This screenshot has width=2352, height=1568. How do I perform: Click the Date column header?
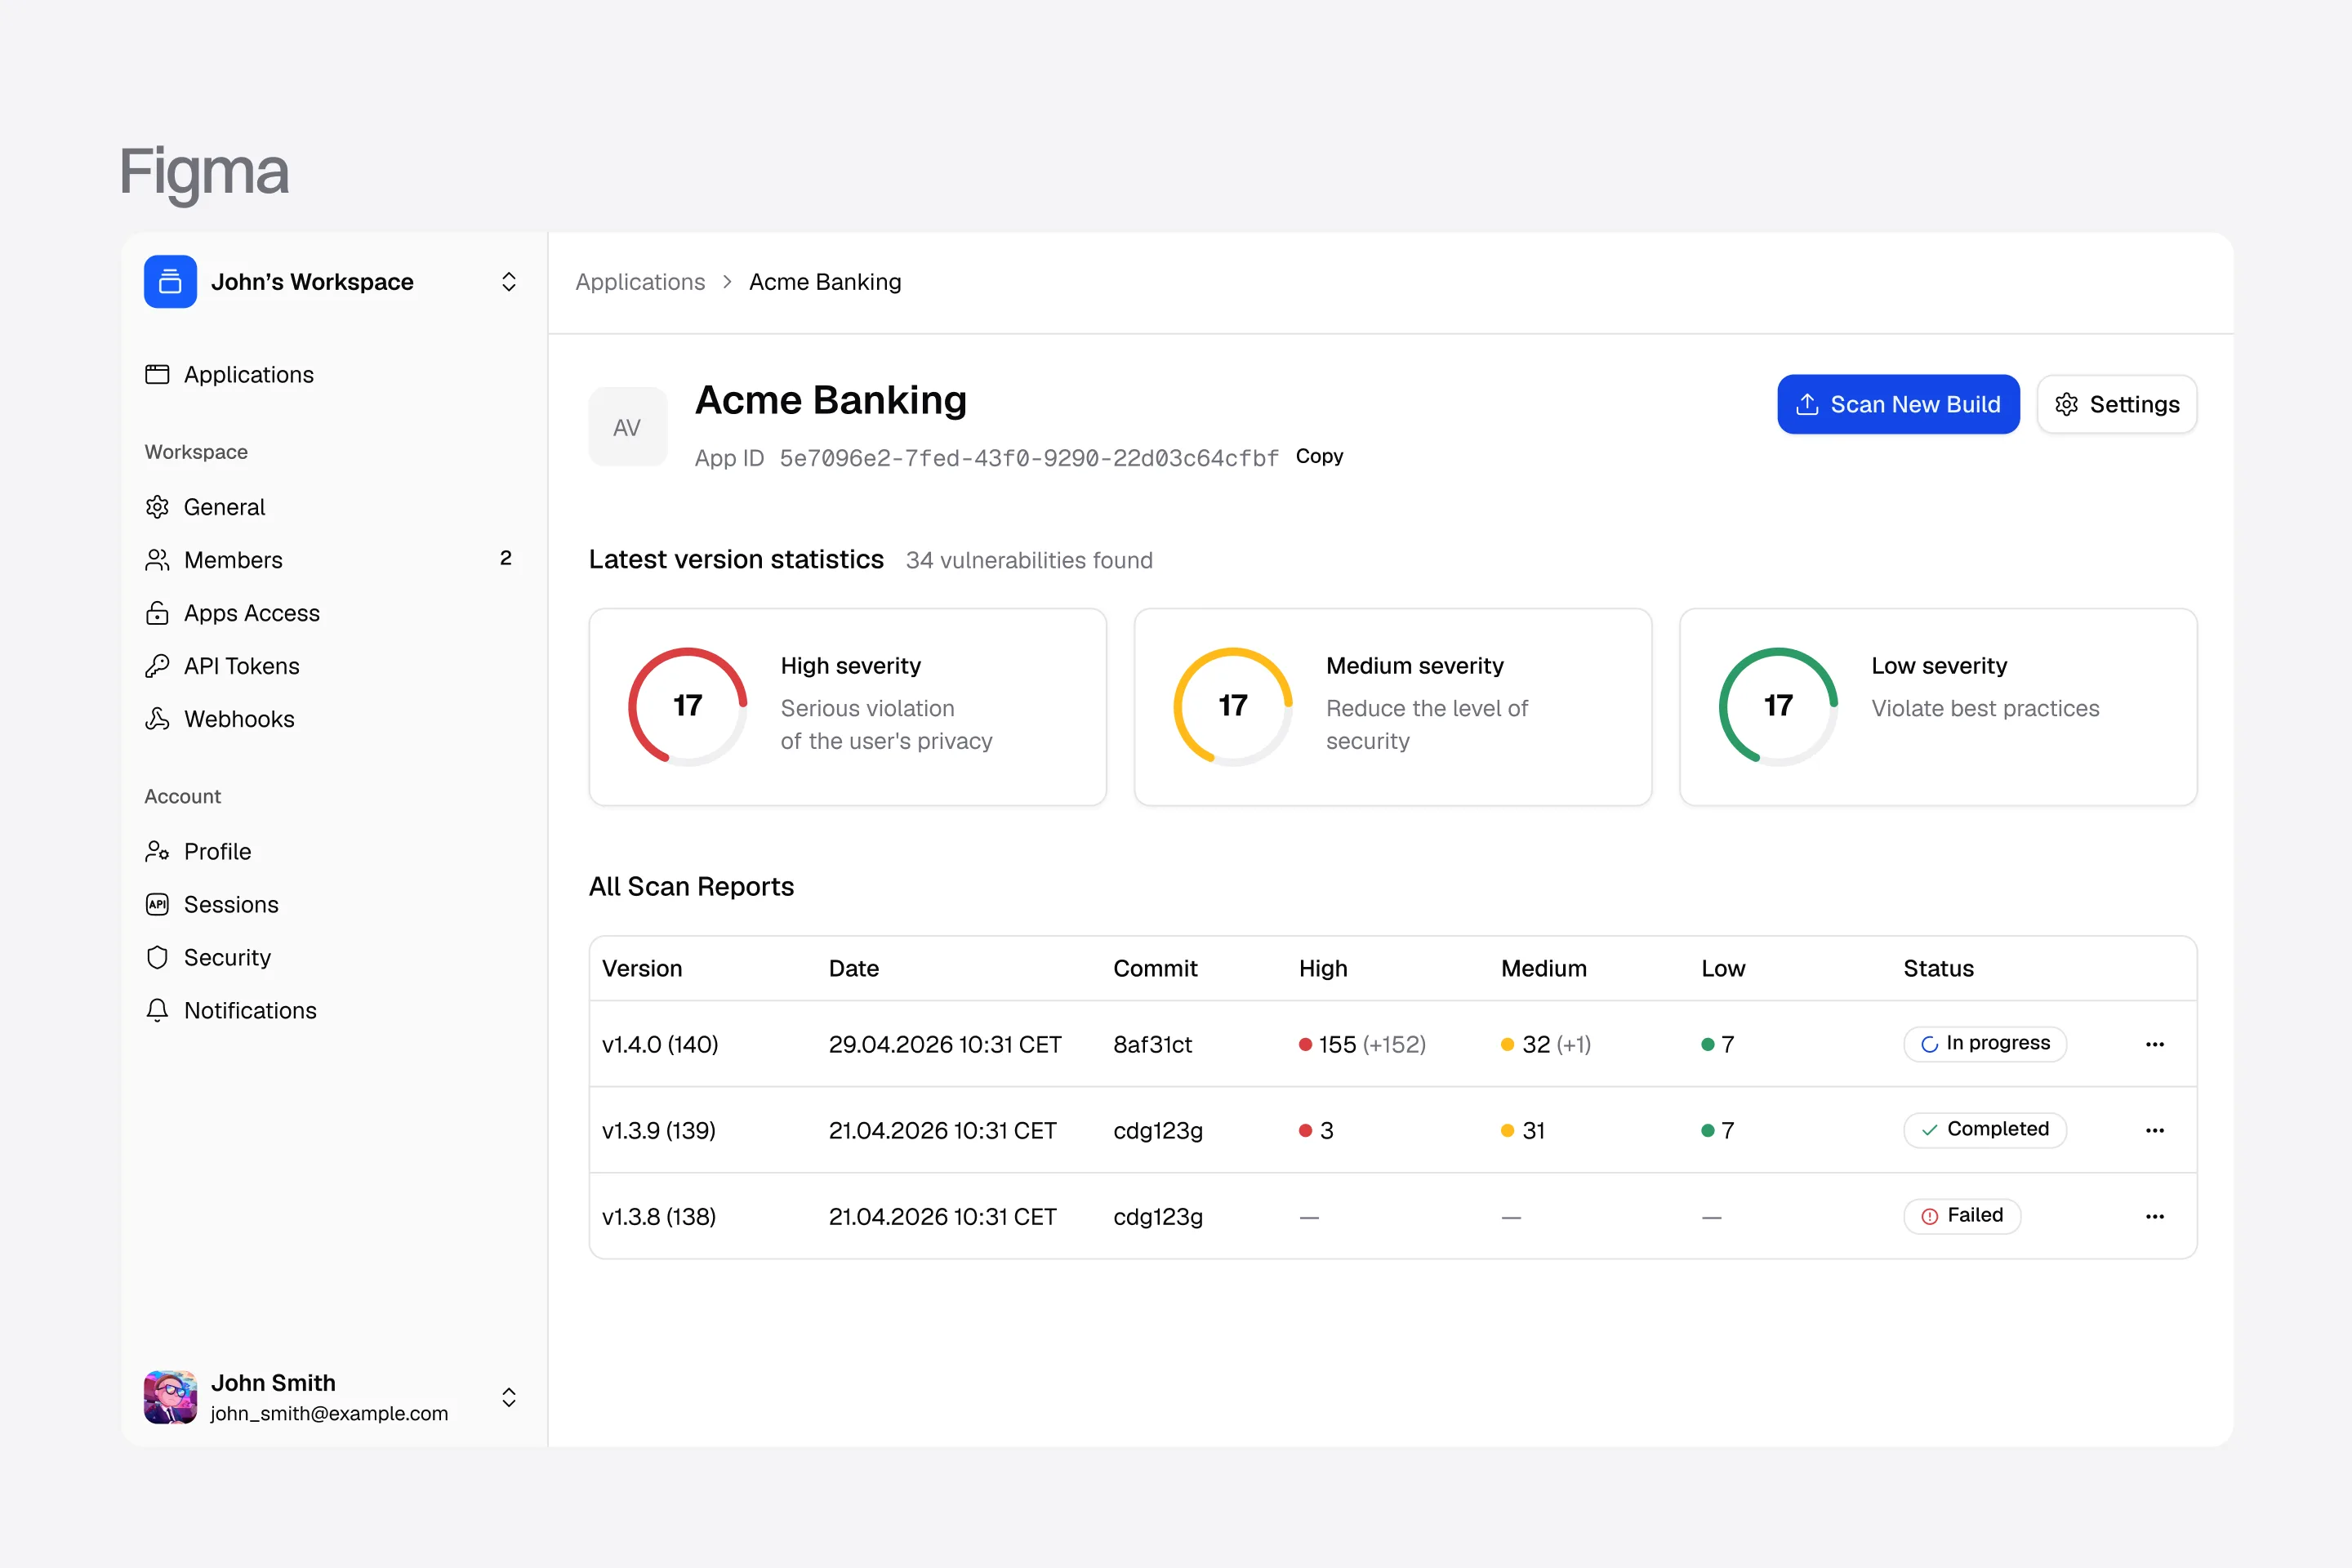853,968
